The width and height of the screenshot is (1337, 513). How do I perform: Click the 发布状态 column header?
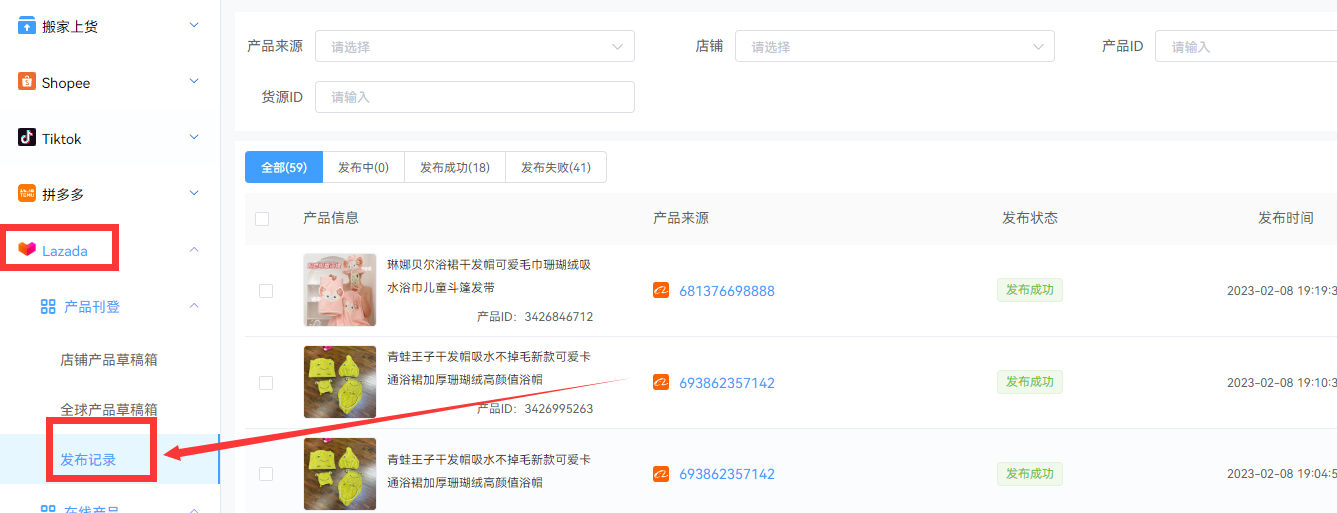tap(1030, 218)
